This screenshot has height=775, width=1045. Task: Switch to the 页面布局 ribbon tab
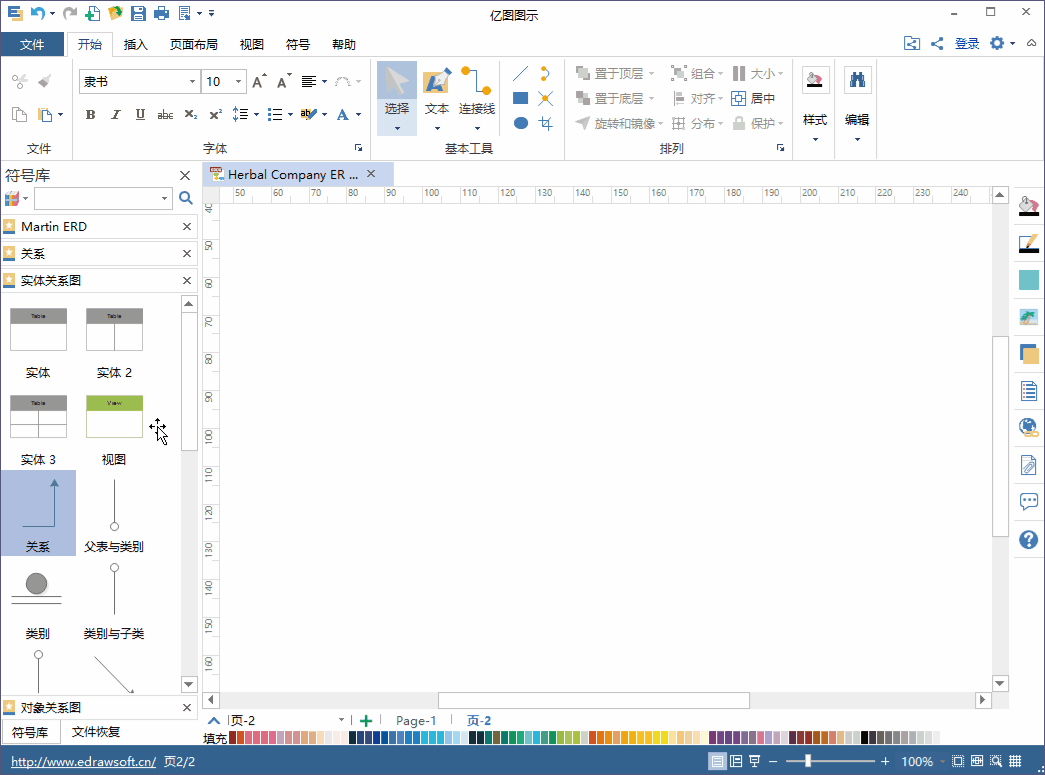(x=193, y=45)
